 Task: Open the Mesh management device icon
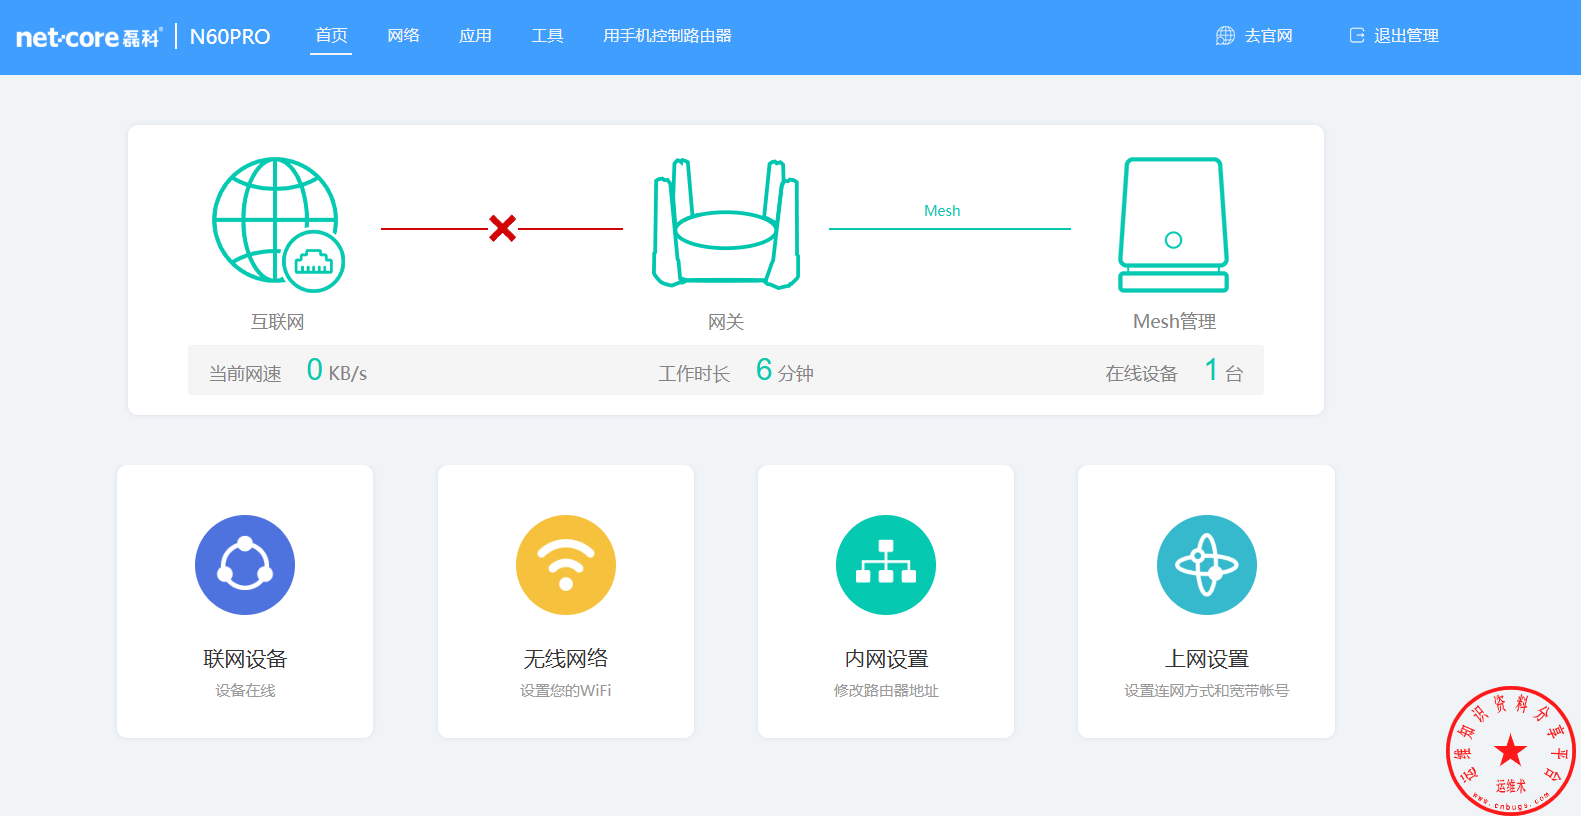pos(1173,224)
